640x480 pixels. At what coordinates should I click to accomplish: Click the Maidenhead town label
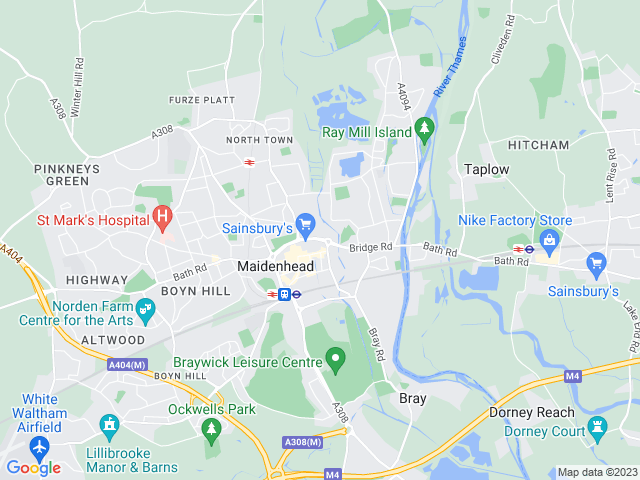[x=276, y=267]
